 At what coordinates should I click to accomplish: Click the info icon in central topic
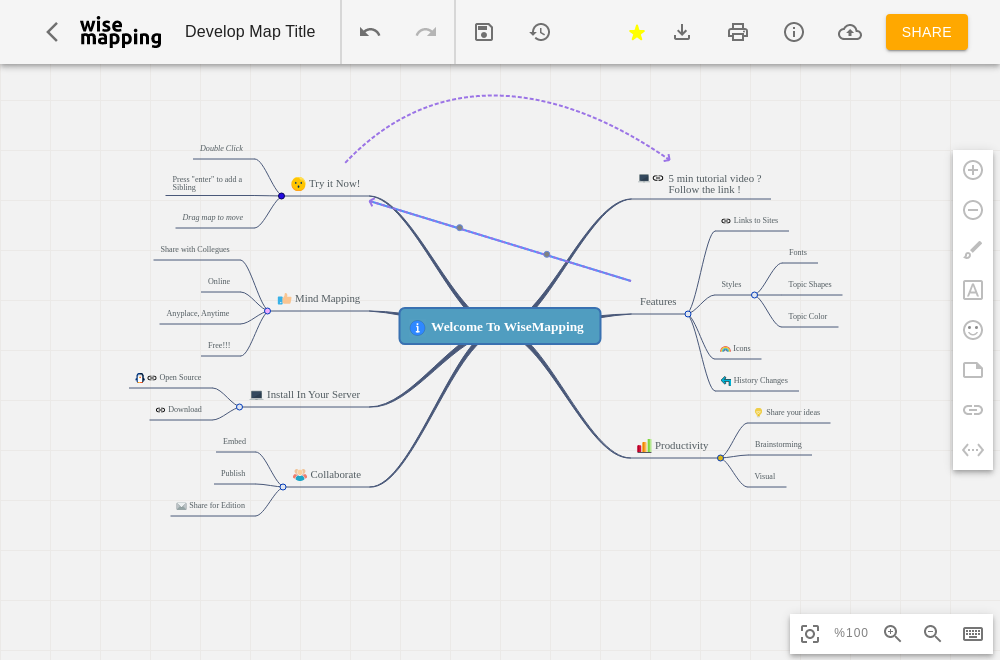coord(417,328)
